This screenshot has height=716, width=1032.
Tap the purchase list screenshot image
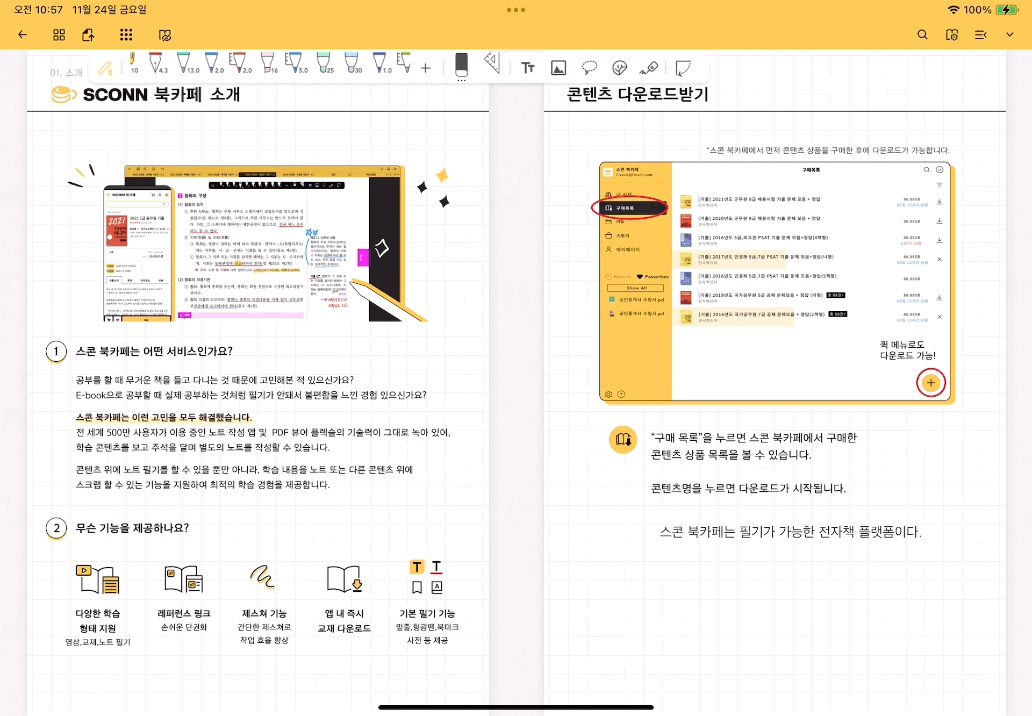pos(775,282)
